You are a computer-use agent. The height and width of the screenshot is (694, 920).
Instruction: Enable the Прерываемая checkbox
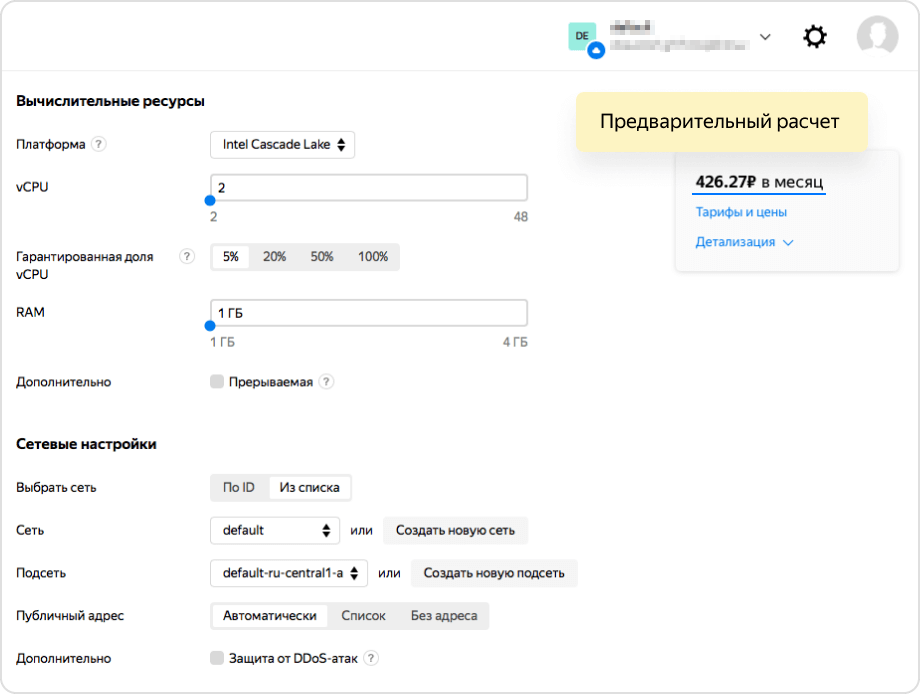[x=217, y=382]
